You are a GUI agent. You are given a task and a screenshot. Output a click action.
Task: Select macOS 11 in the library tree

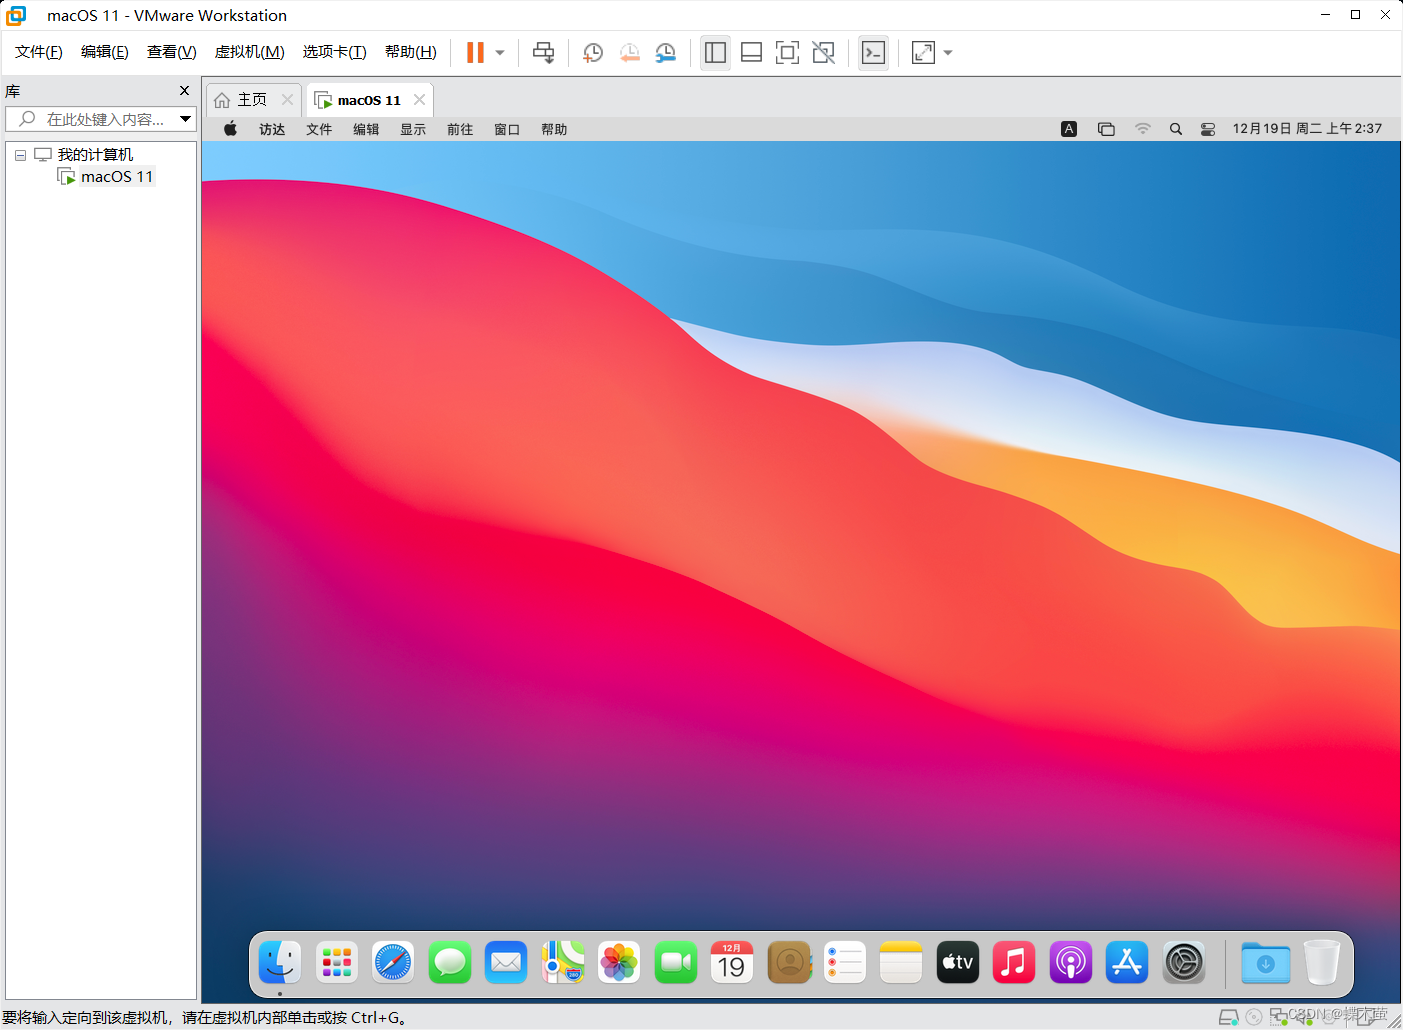(117, 177)
